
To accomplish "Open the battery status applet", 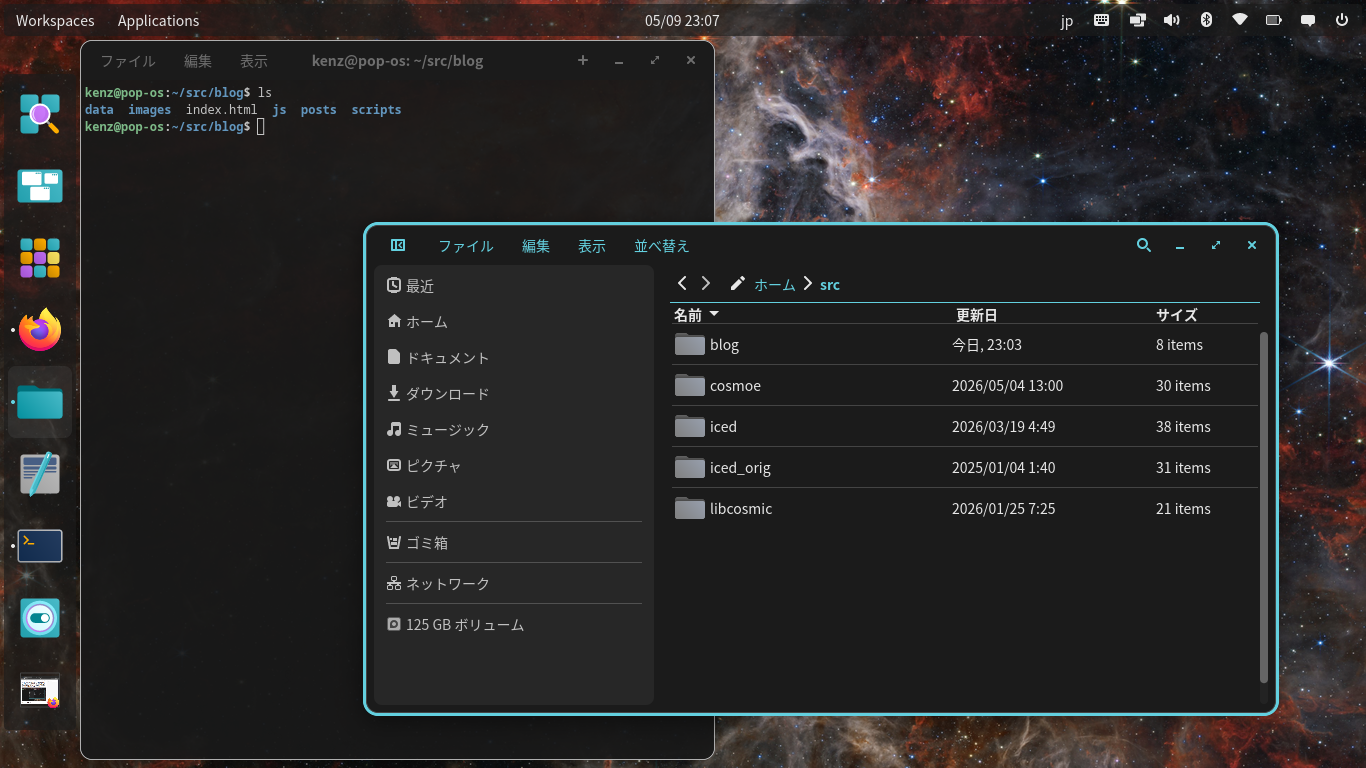I will [x=1274, y=20].
